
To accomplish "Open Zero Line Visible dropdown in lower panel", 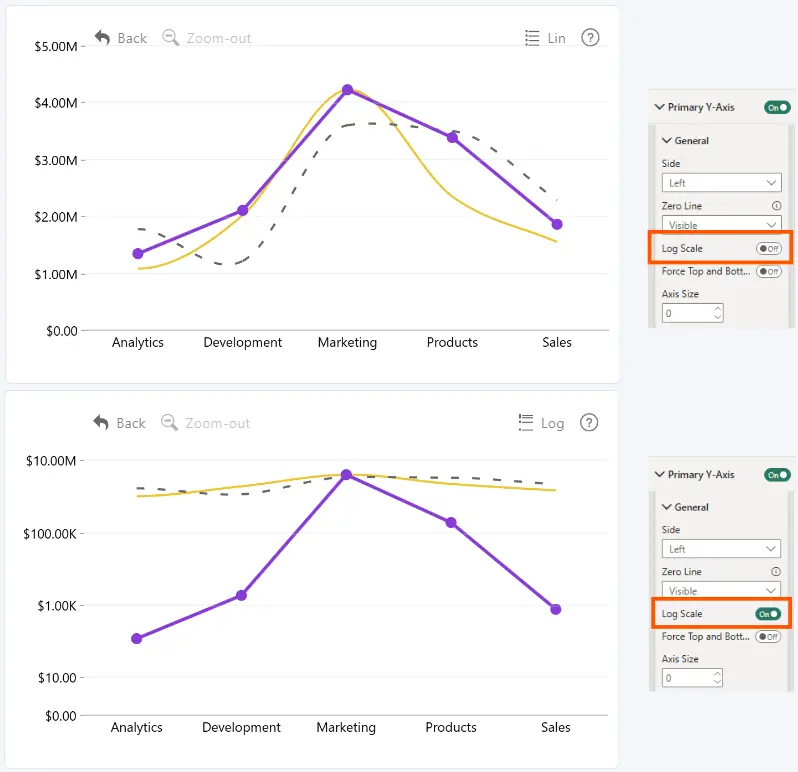I will click(x=721, y=589).
